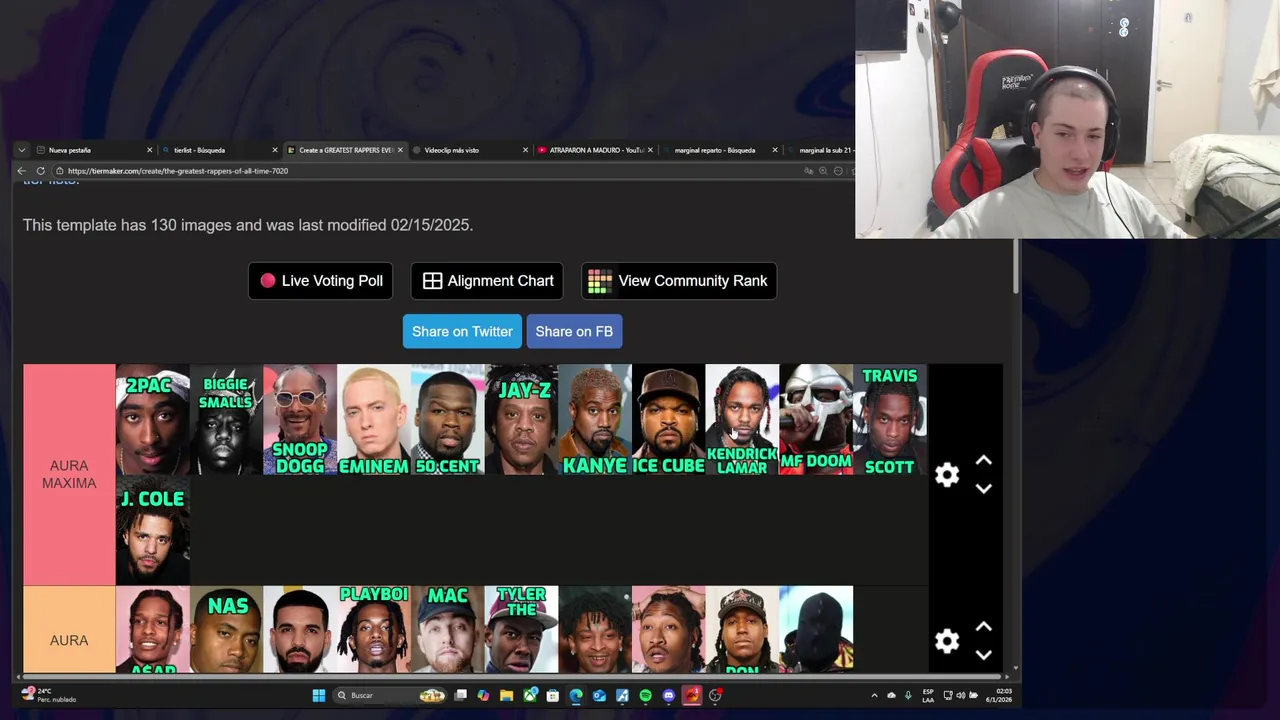1280x720 pixels.
Task: Click the Live Voting Poll button
Action: (x=321, y=281)
